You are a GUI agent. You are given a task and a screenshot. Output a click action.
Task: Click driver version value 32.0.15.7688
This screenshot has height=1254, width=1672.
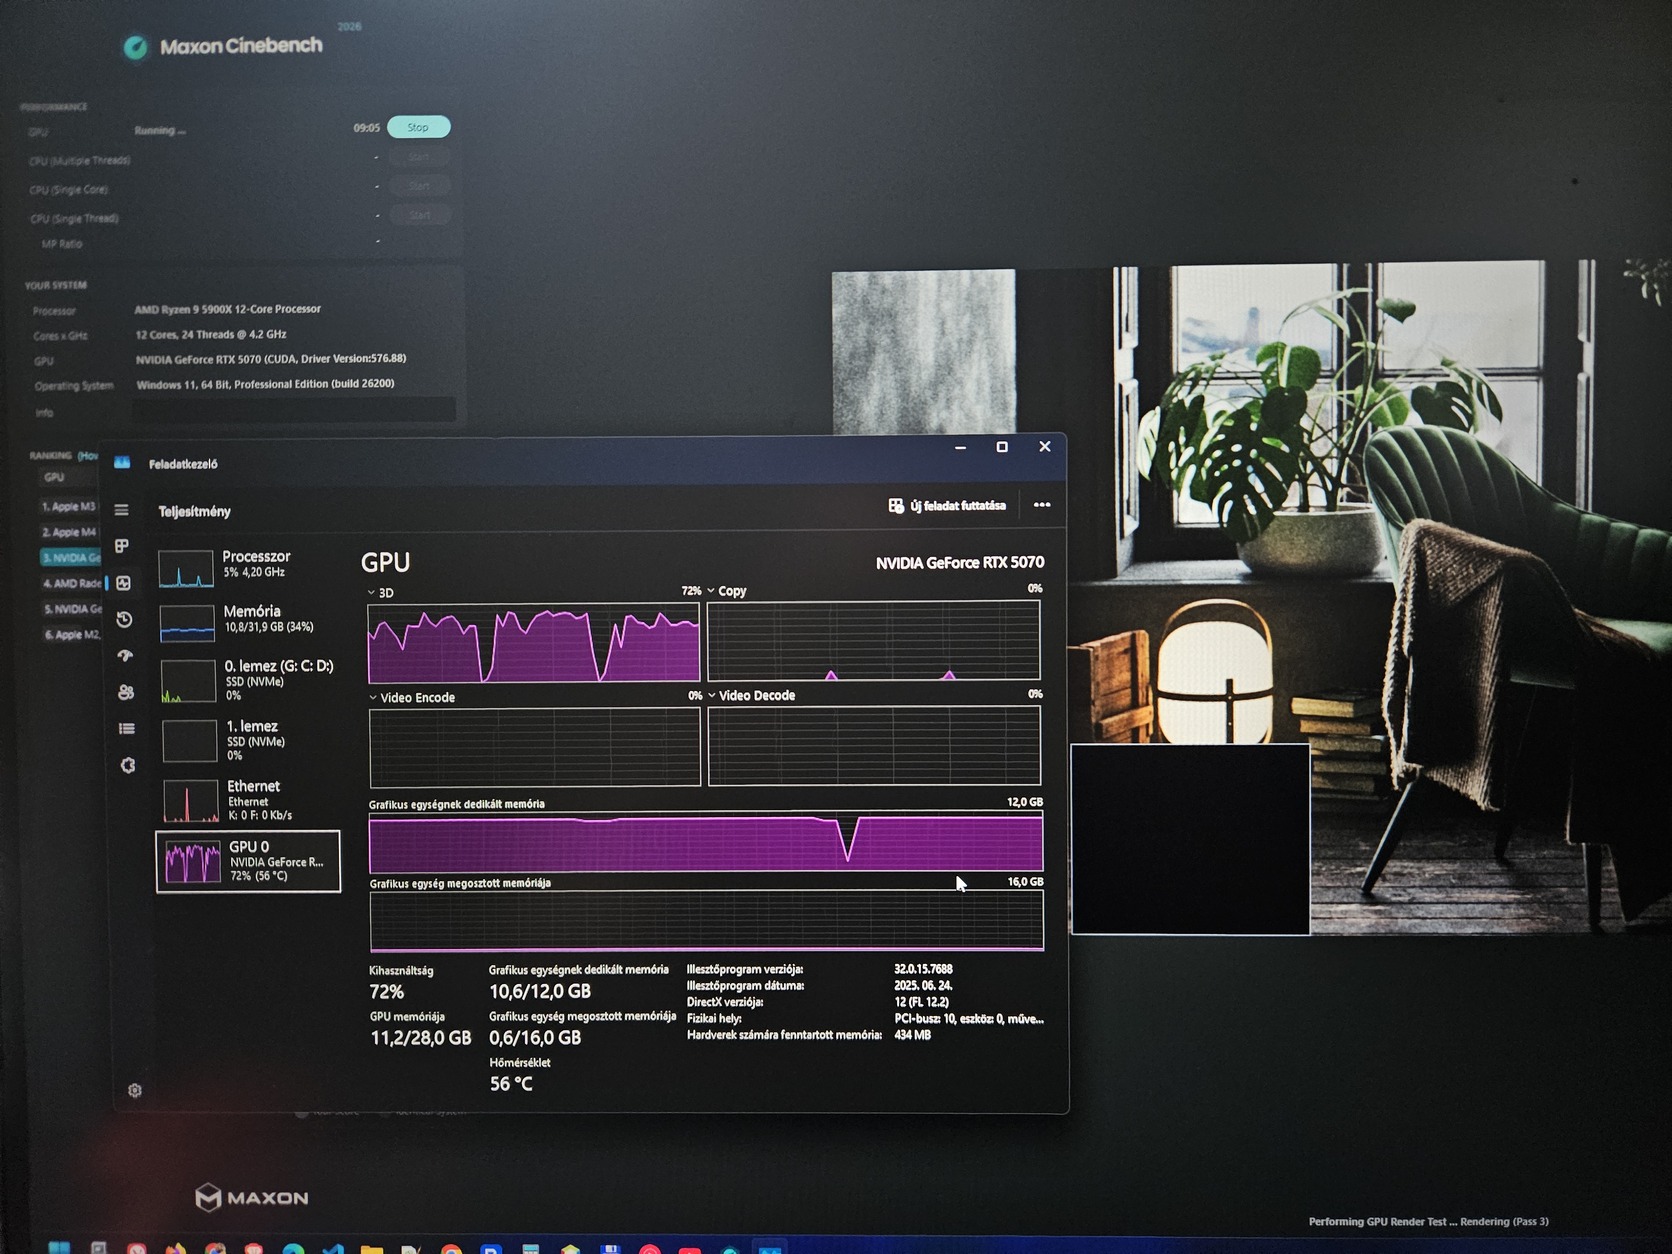coord(923,969)
